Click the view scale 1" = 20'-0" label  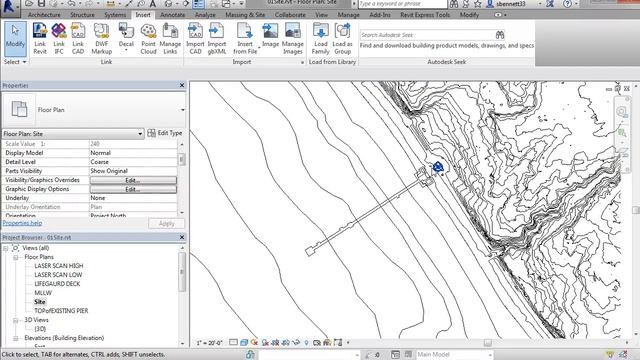209,343
